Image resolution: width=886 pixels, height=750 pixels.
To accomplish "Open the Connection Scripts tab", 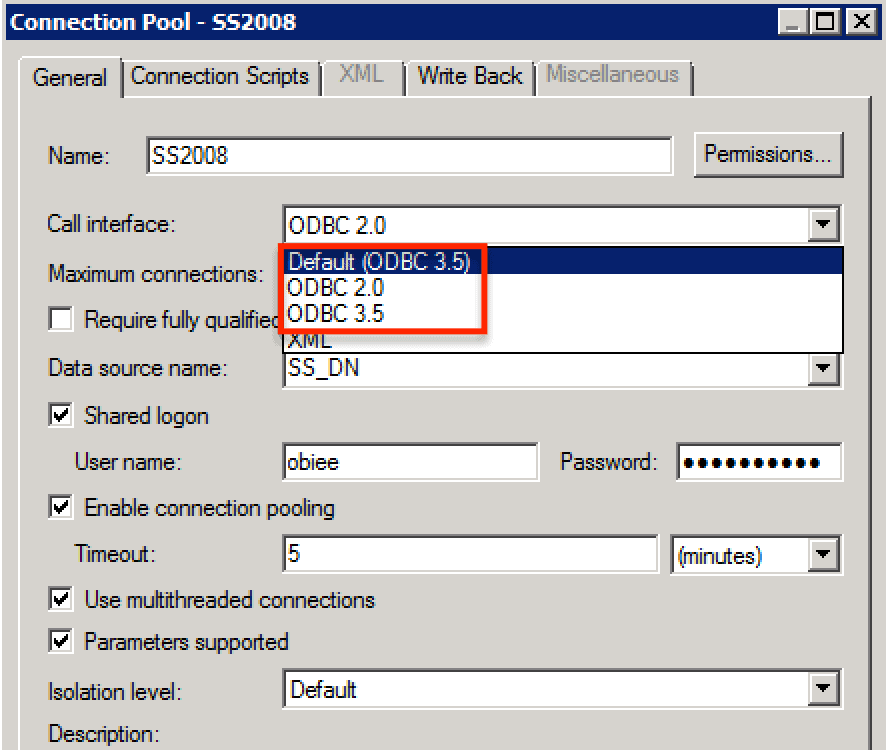I will pos(220,76).
